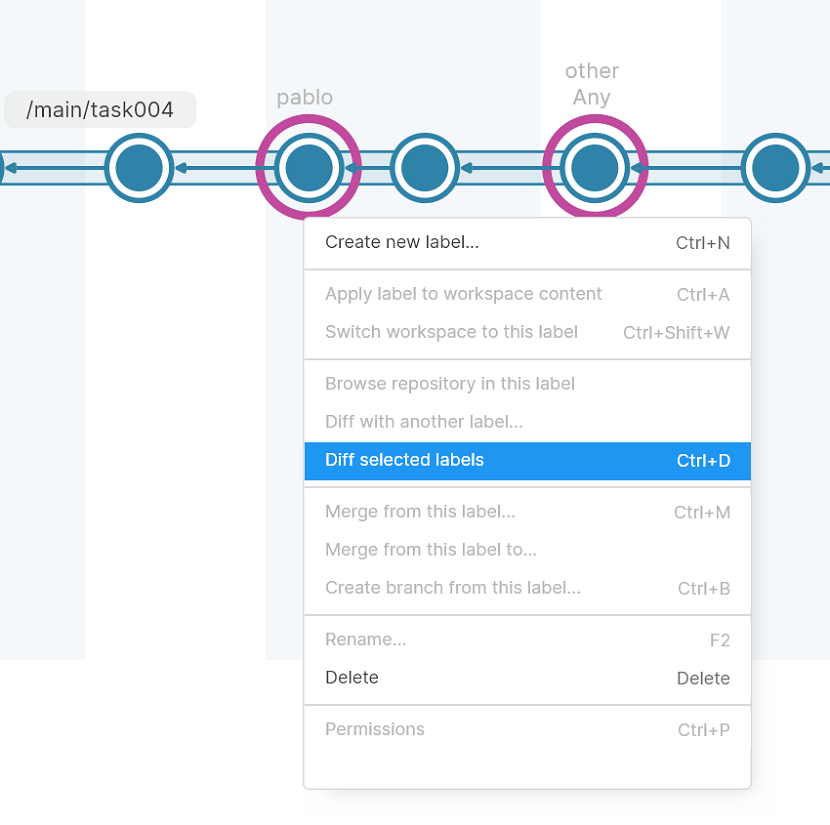
Task: Click the partially visible changeset at the left edge
Action: pyautogui.click(x=5, y=167)
